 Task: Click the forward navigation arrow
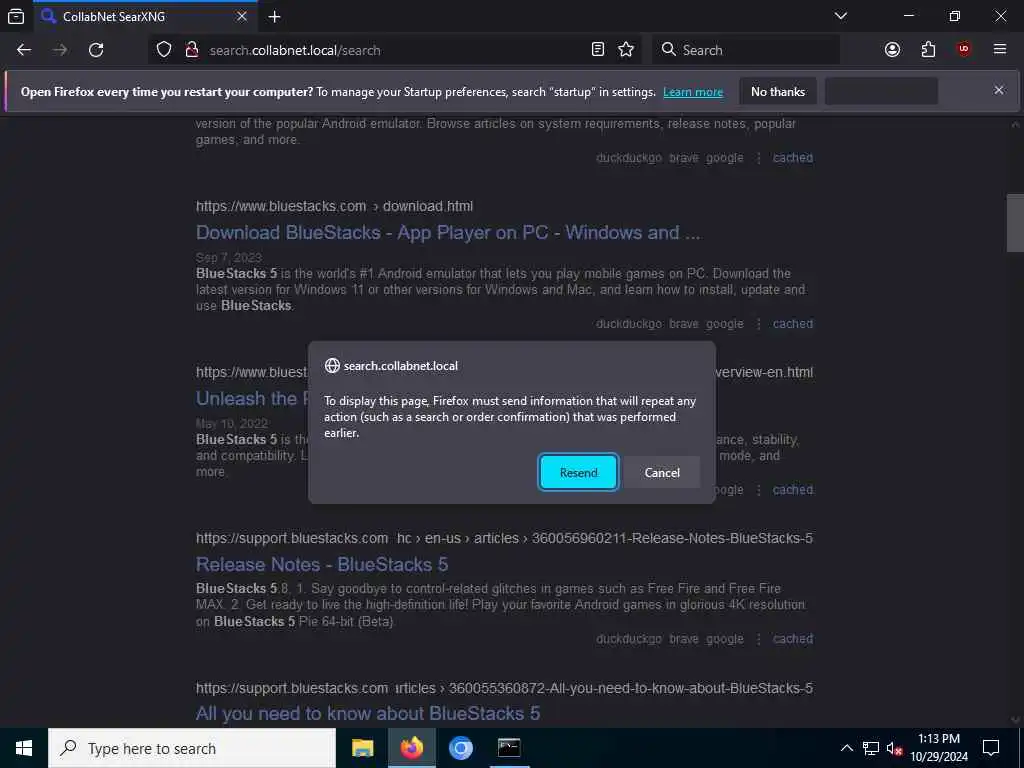point(60,50)
